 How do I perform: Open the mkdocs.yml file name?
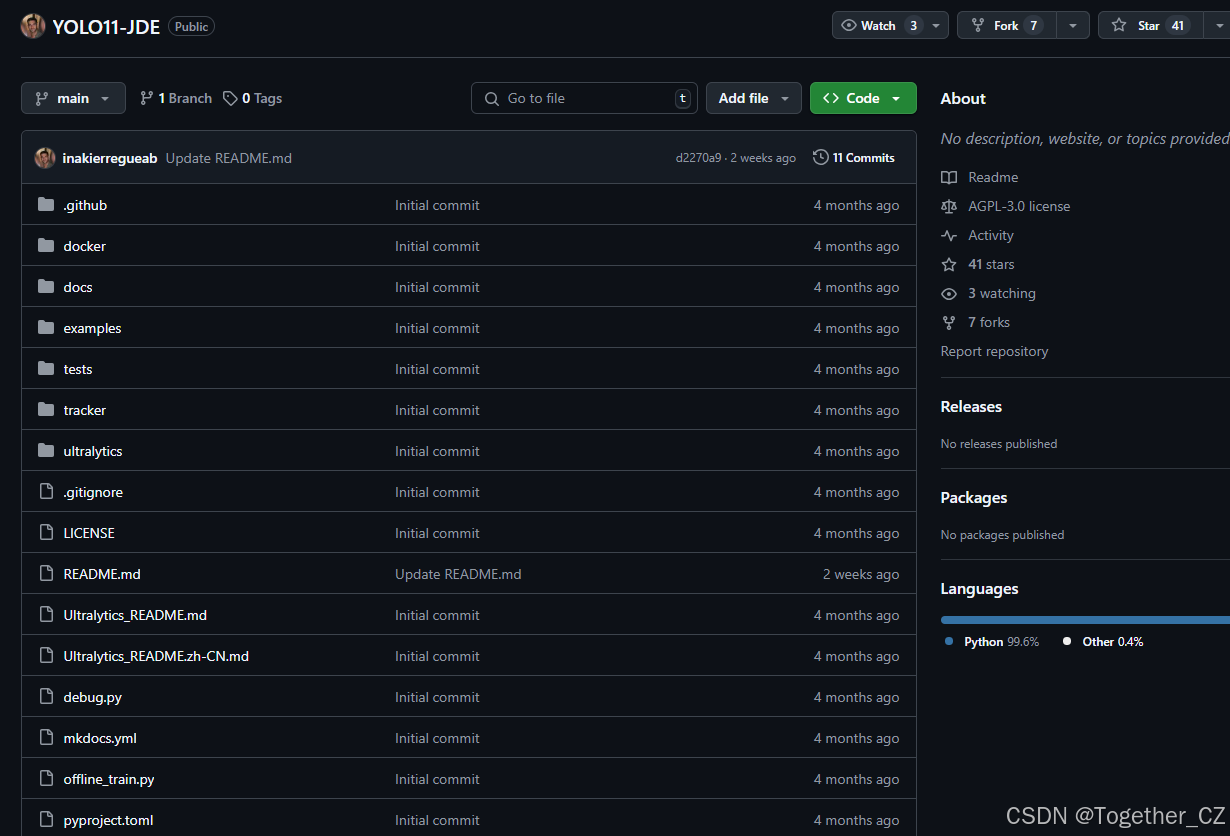[100, 738]
